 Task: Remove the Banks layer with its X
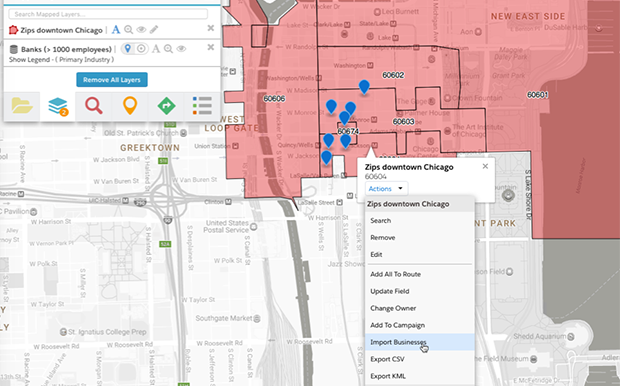tap(211, 47)
